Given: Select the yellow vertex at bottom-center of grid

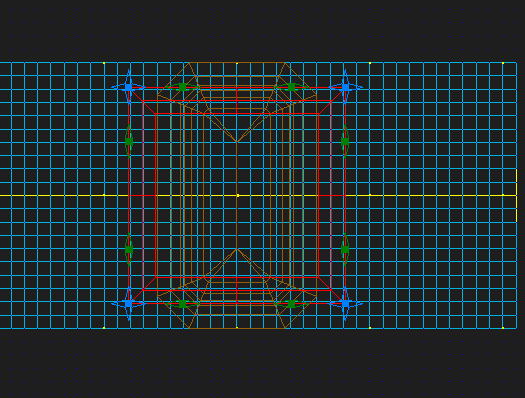Looking at the screenshot, I should tap(237, 328).
